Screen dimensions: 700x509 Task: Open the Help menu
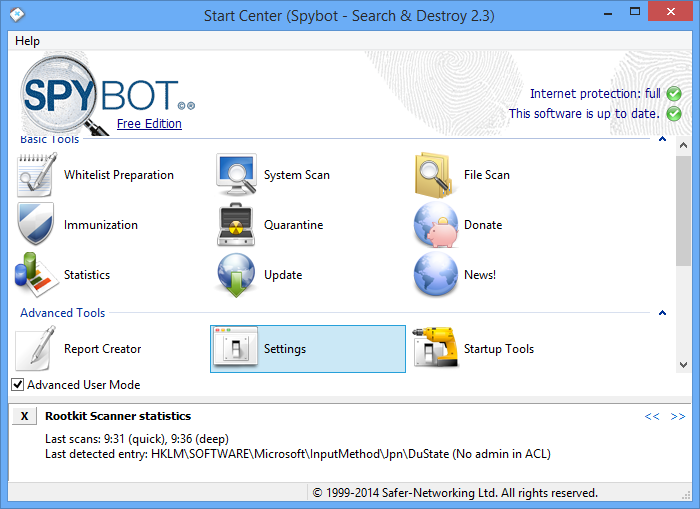[x=27, y=41]
